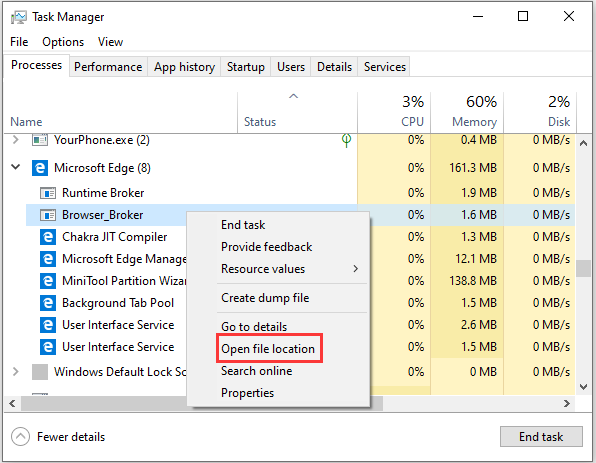Click the Fewer details circular arrow icon
Screen dimensions: 596x463
(20, 436)
